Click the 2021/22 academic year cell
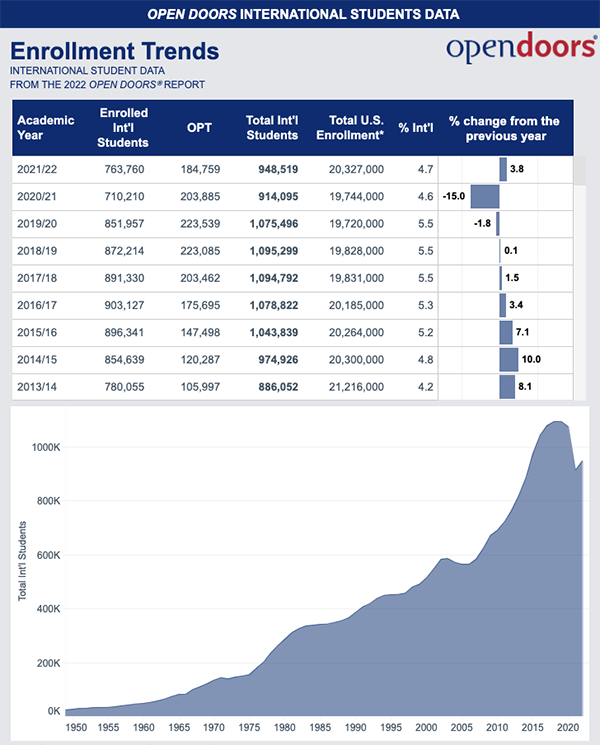This screenshot has width=600, height=745. (x=37, y=169)
